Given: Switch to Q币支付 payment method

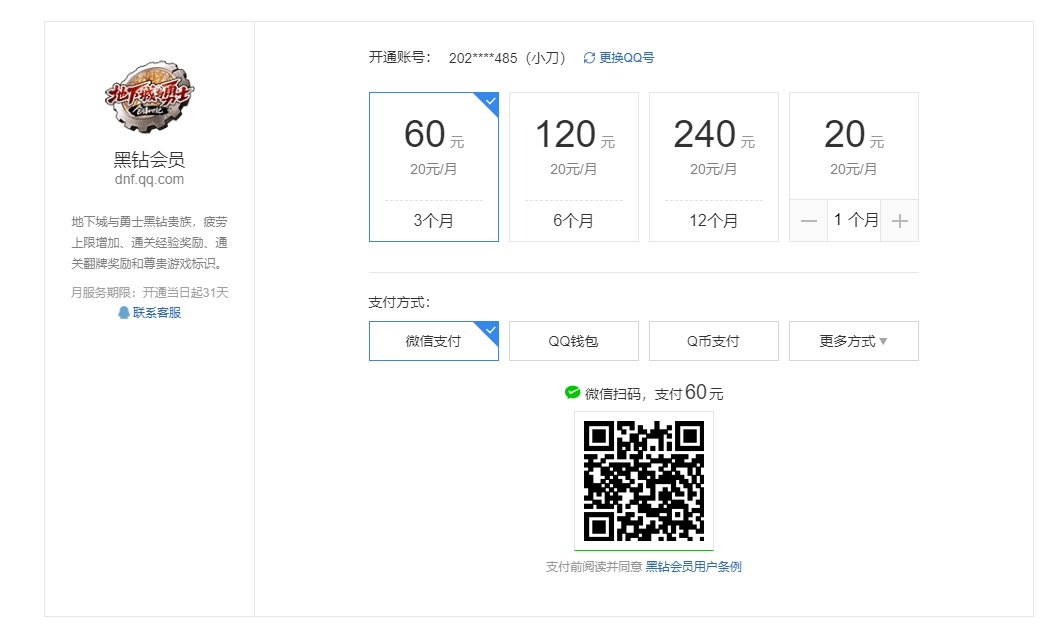Looking at the screenshot, I should click(x=713, y=341).
